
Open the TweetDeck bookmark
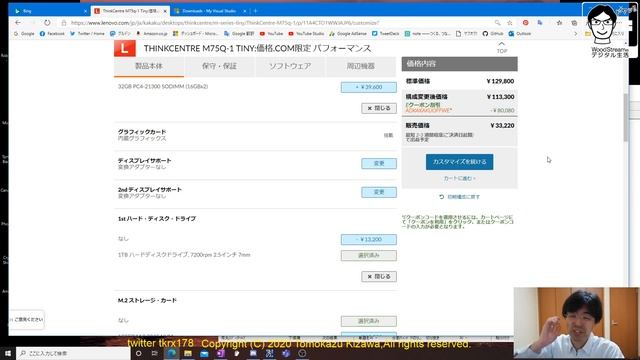pyautogui.click(x=386, y=33)
